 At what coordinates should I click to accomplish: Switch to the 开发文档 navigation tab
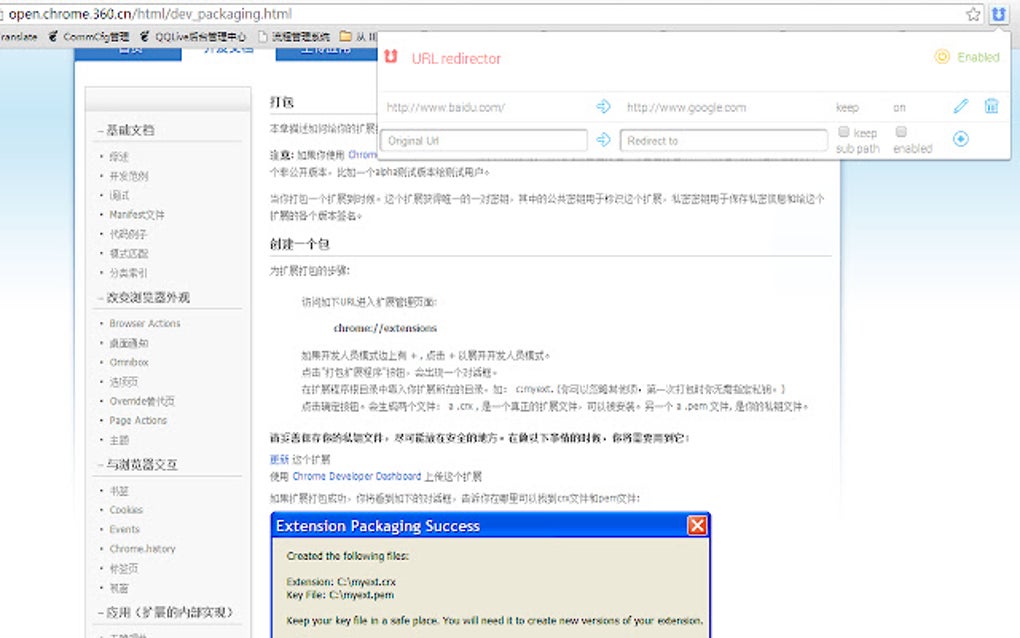(225, 51)
